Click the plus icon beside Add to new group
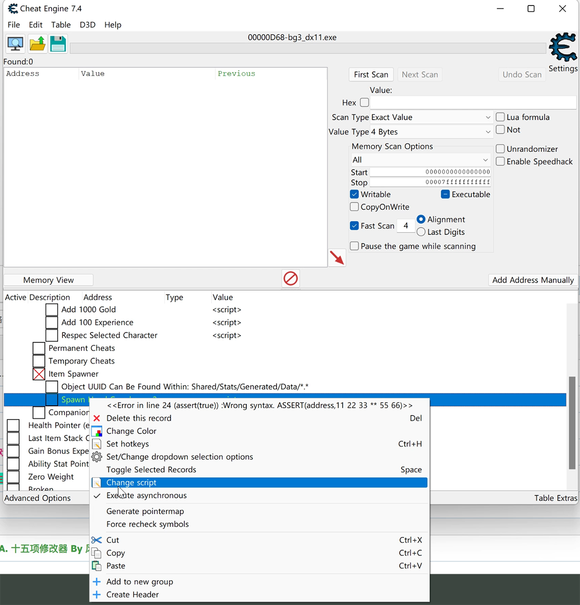 pos(97,582)
